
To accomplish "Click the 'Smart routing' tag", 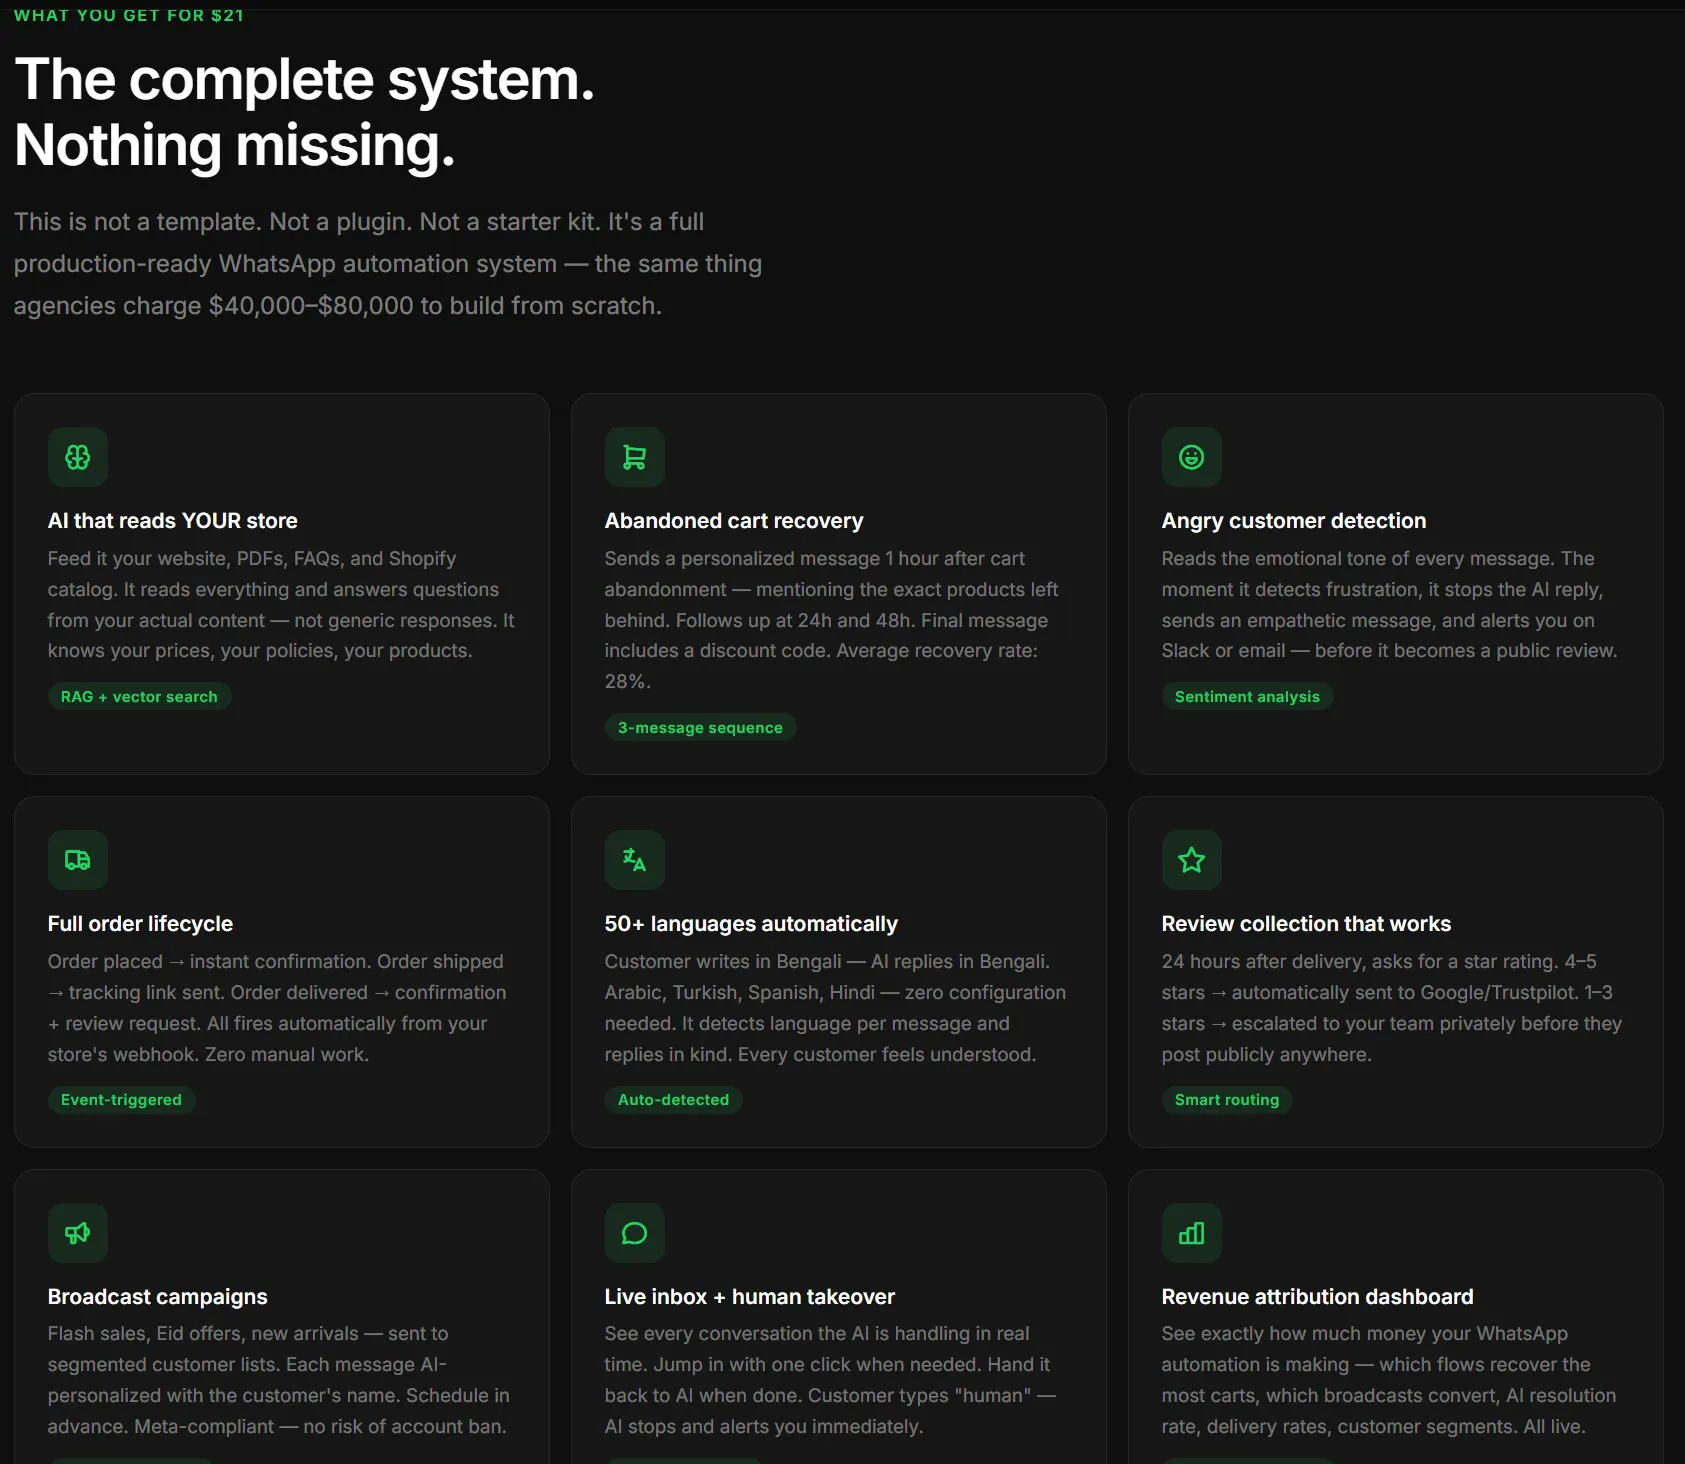I will coord(1227,1099).
